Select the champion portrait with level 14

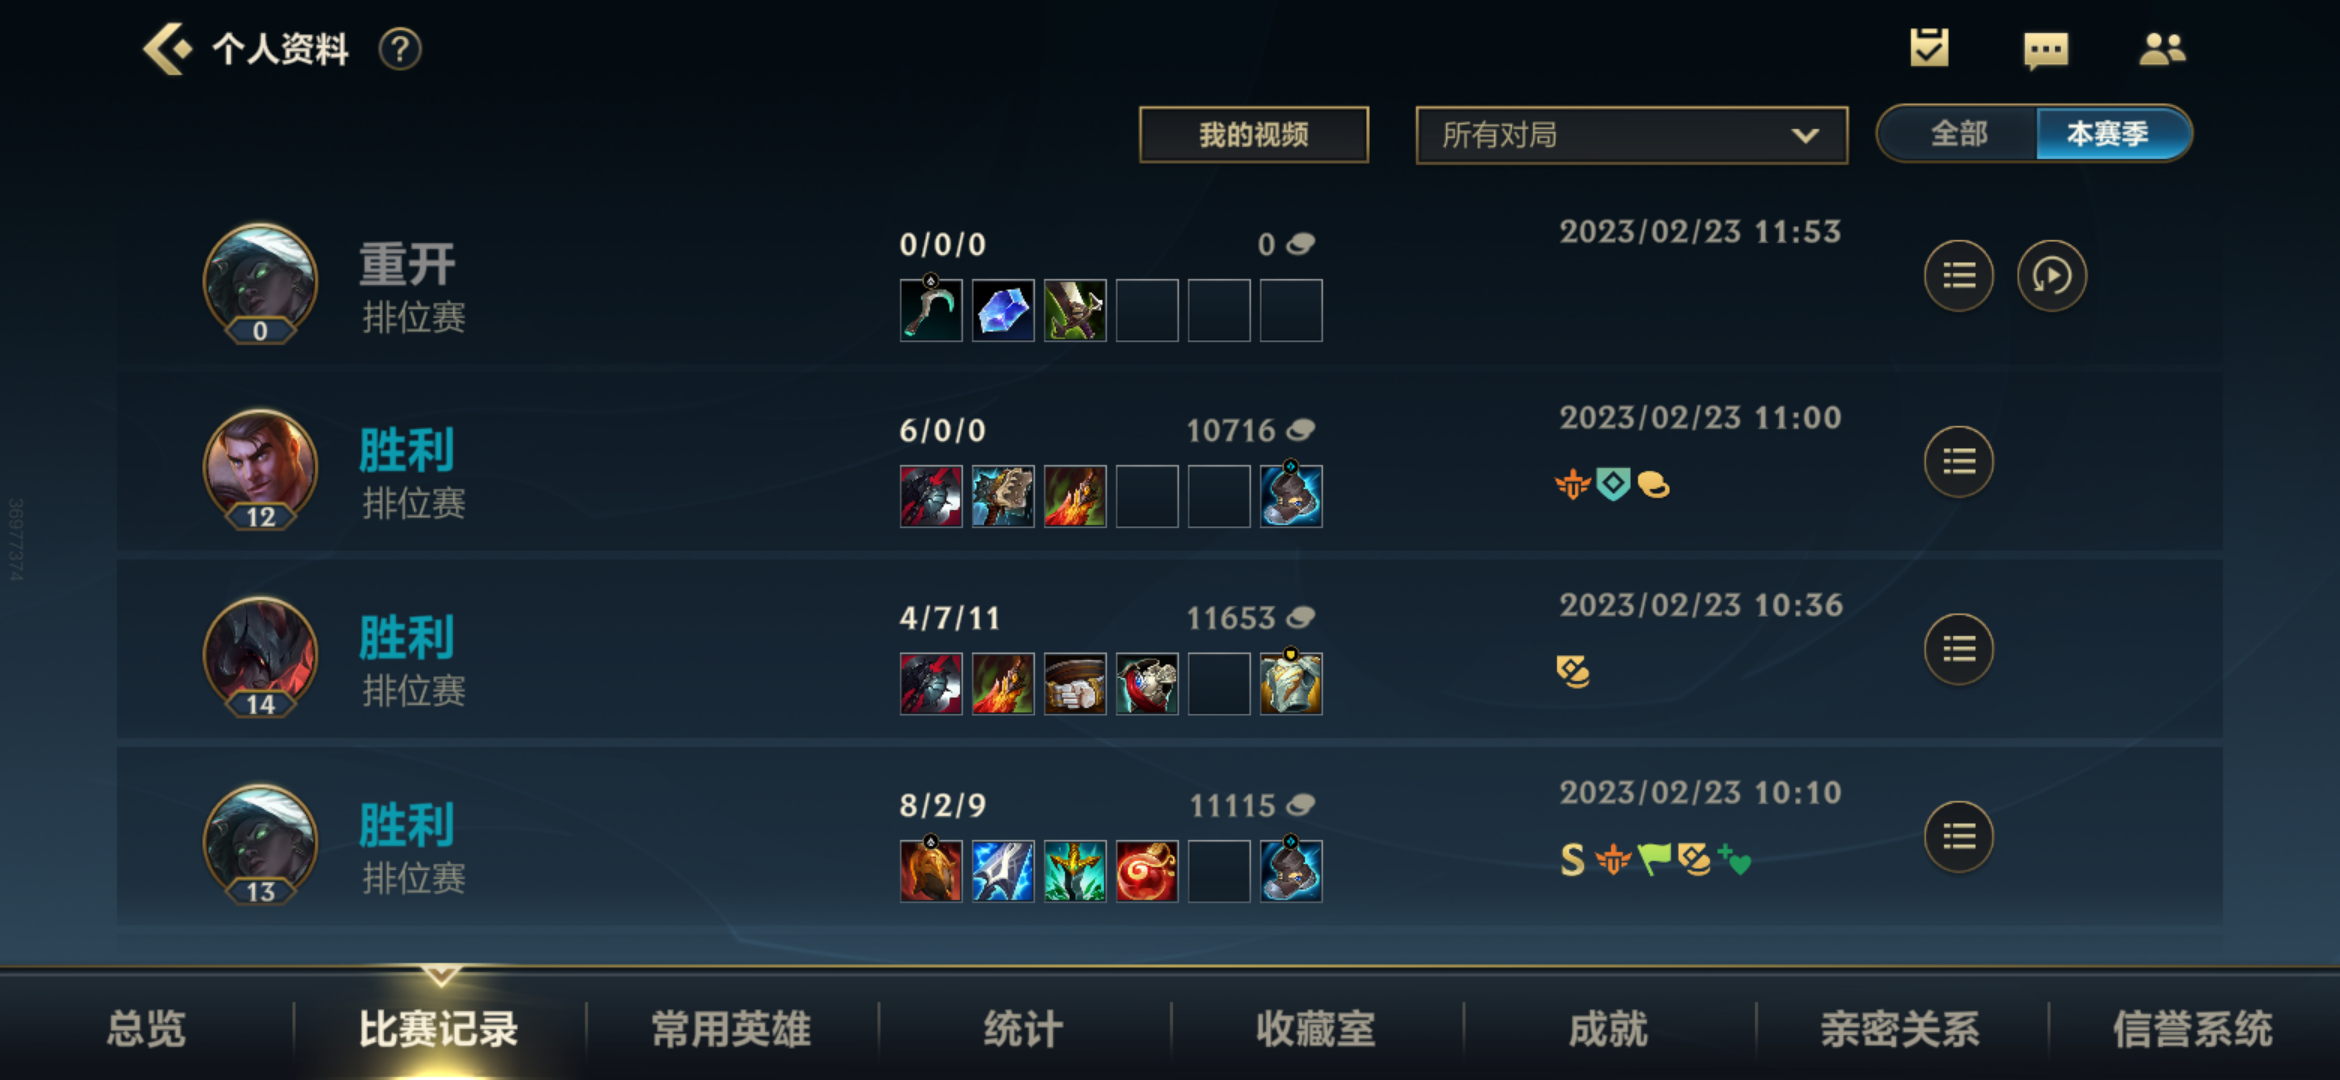[260, 657]
